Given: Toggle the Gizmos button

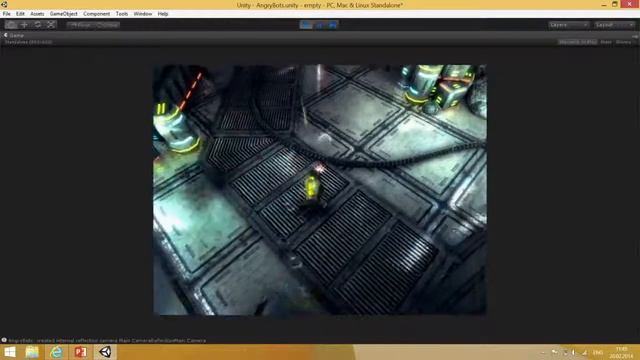Looking at the screenshot, I should (624, 42).
